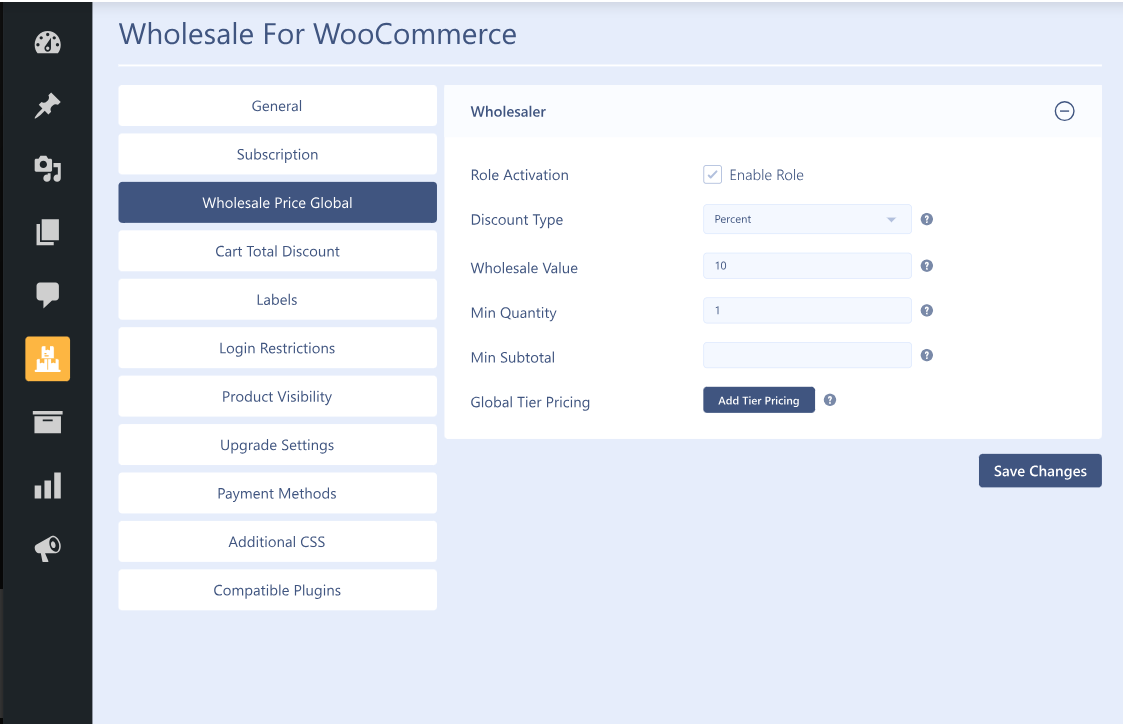Image resolution: width=1123 pixels, height=724 pixels.
Task: Open the Product Visibility tab
Action: (x=277, y=396)
